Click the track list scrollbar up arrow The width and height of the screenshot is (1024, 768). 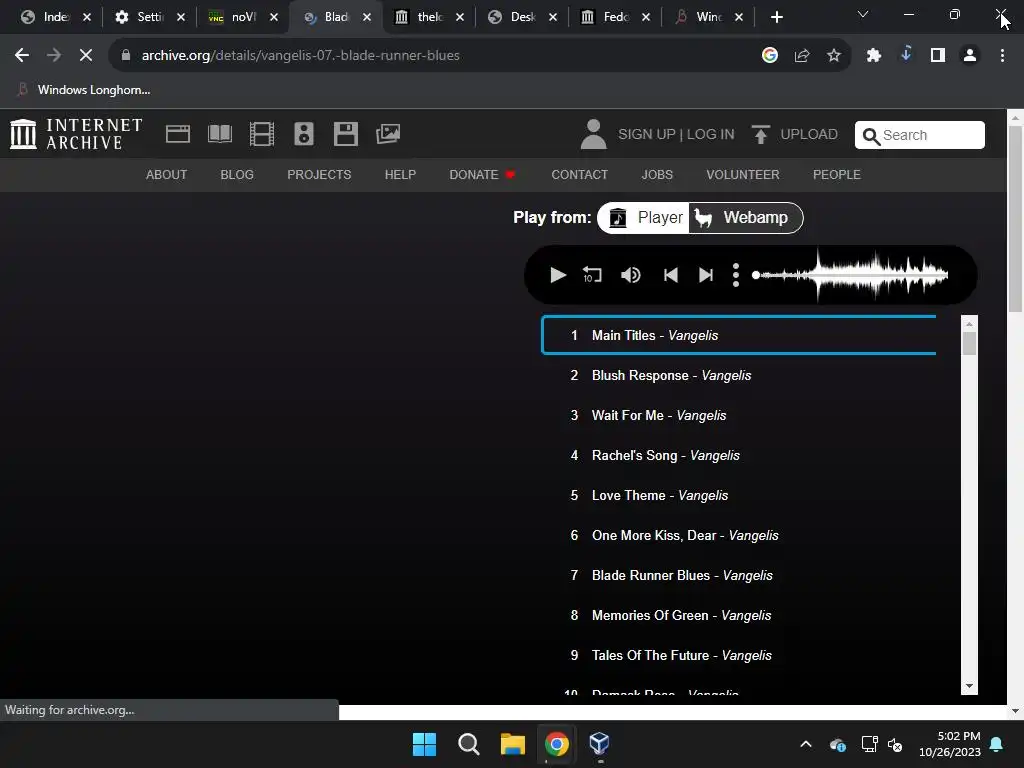click(x=969, y=323)
